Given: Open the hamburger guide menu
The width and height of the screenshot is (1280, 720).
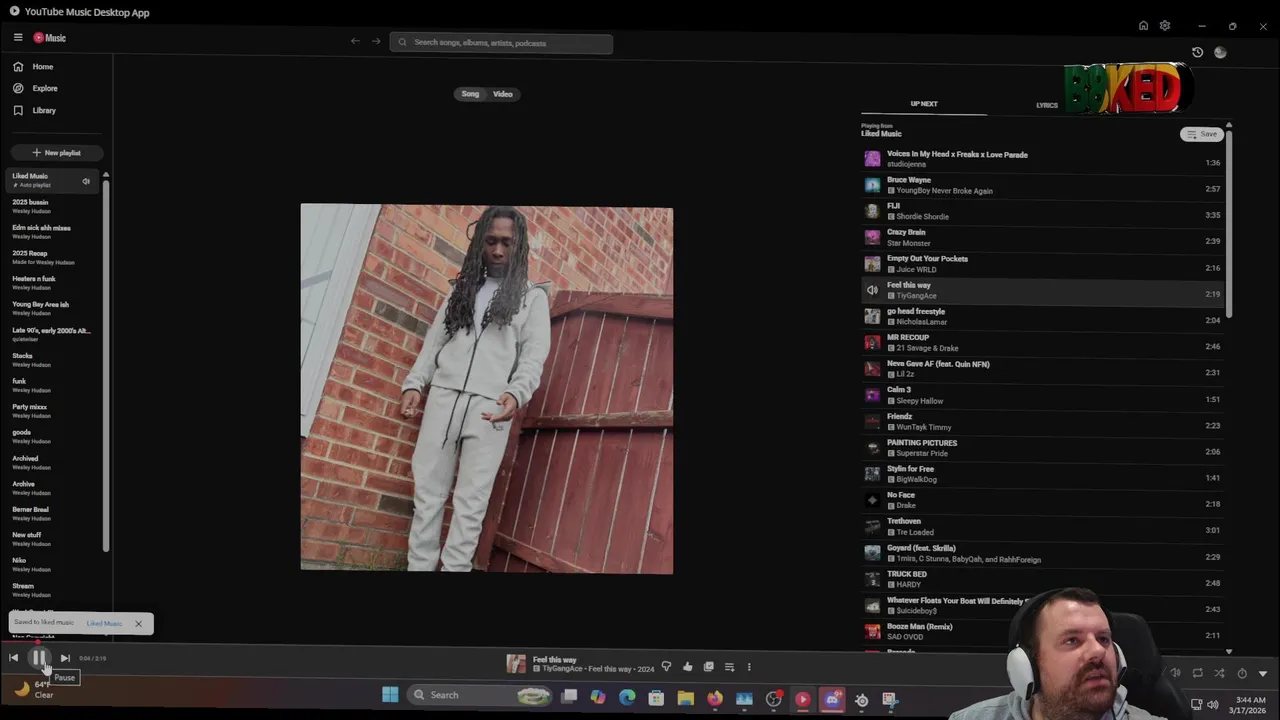Looking at the screenshot, I should coord(18,37).
